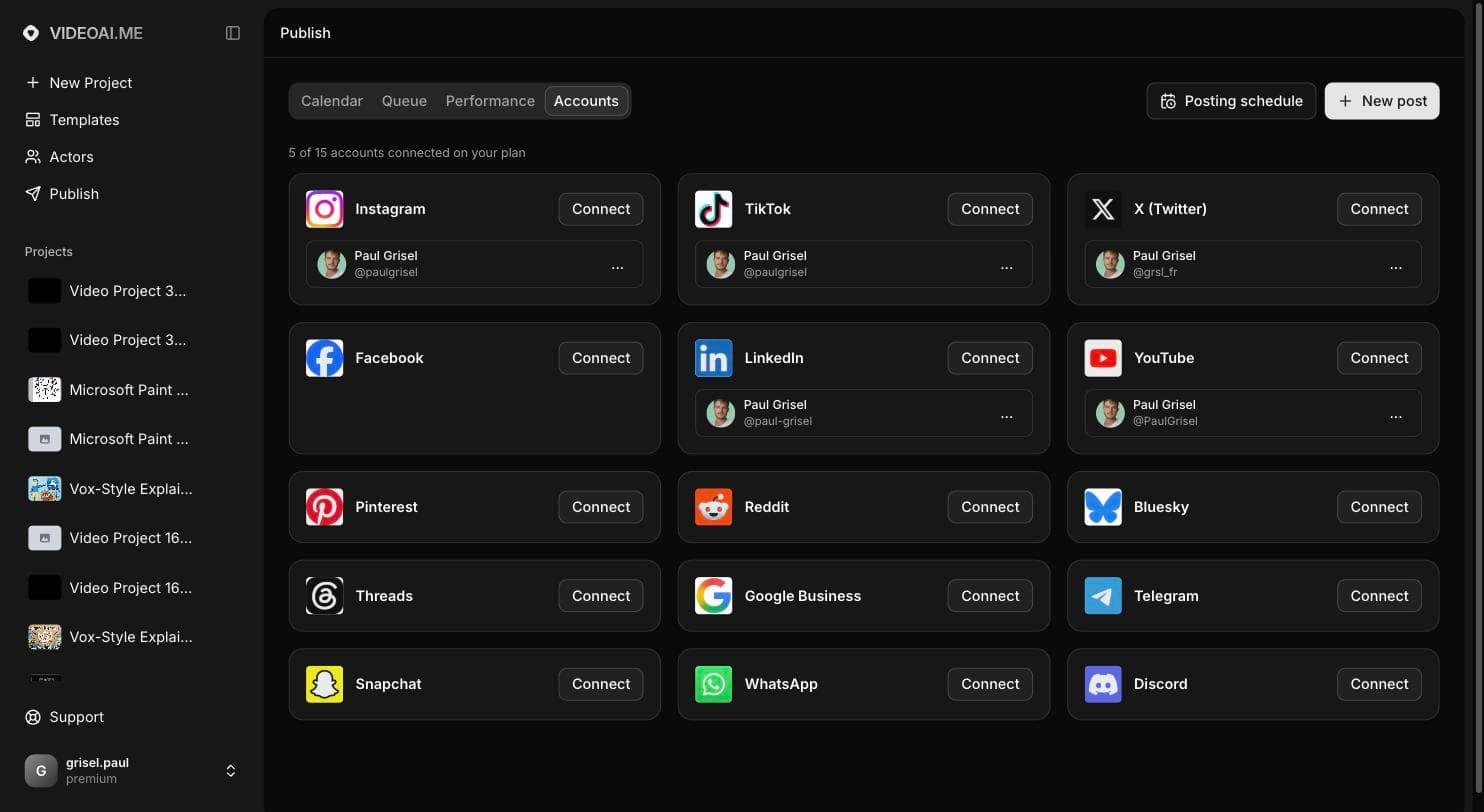Click Paul Grisel's avatar under Instagram
The height and width of the screenshot is (812, 1484).
tap(332, 264)
